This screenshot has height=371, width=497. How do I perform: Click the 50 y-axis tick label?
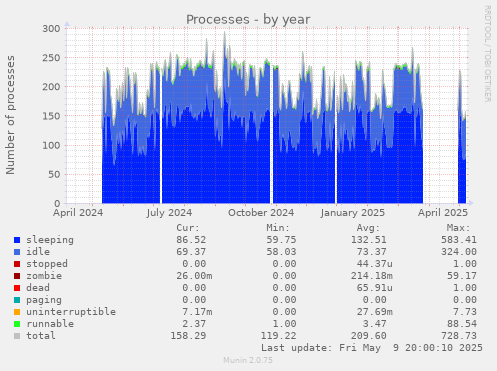pyautogui.click(x=54, y=174)
